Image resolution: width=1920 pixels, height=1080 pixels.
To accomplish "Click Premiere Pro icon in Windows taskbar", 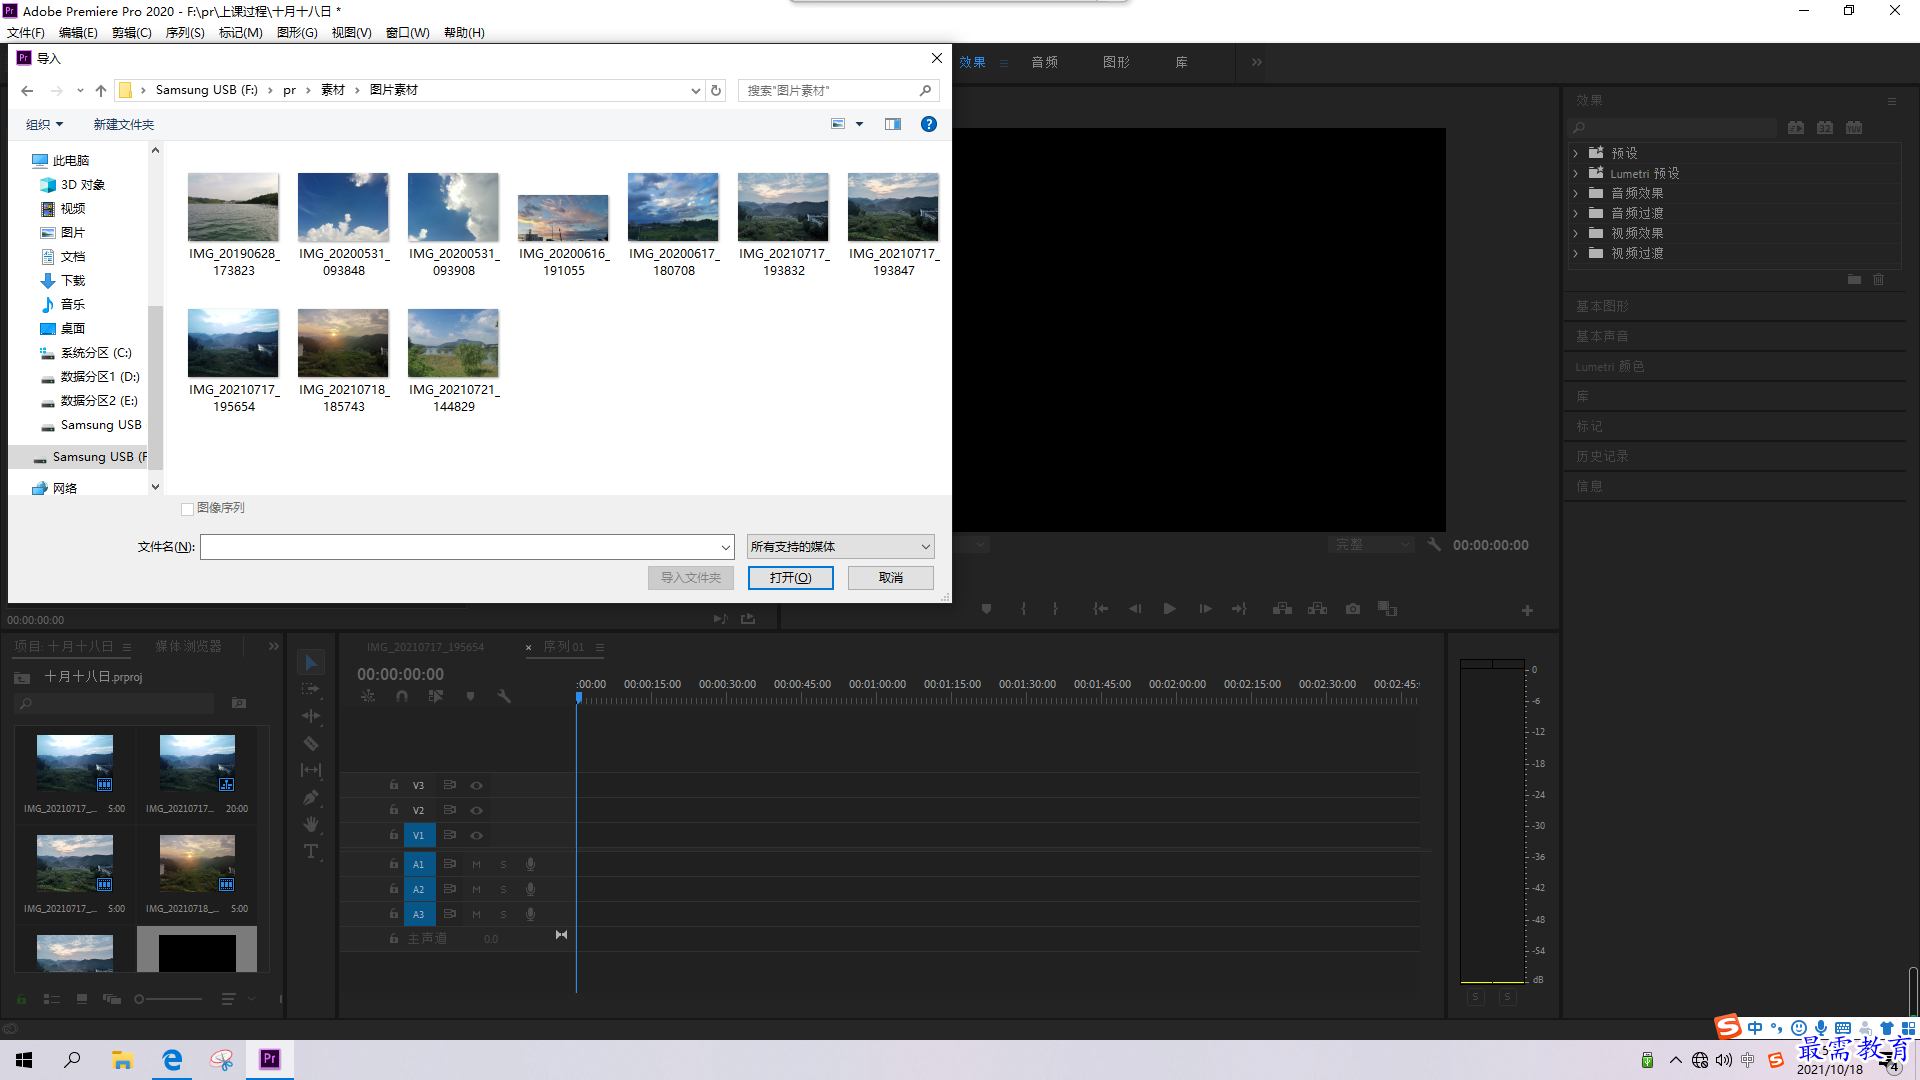I will [270, 1059].
